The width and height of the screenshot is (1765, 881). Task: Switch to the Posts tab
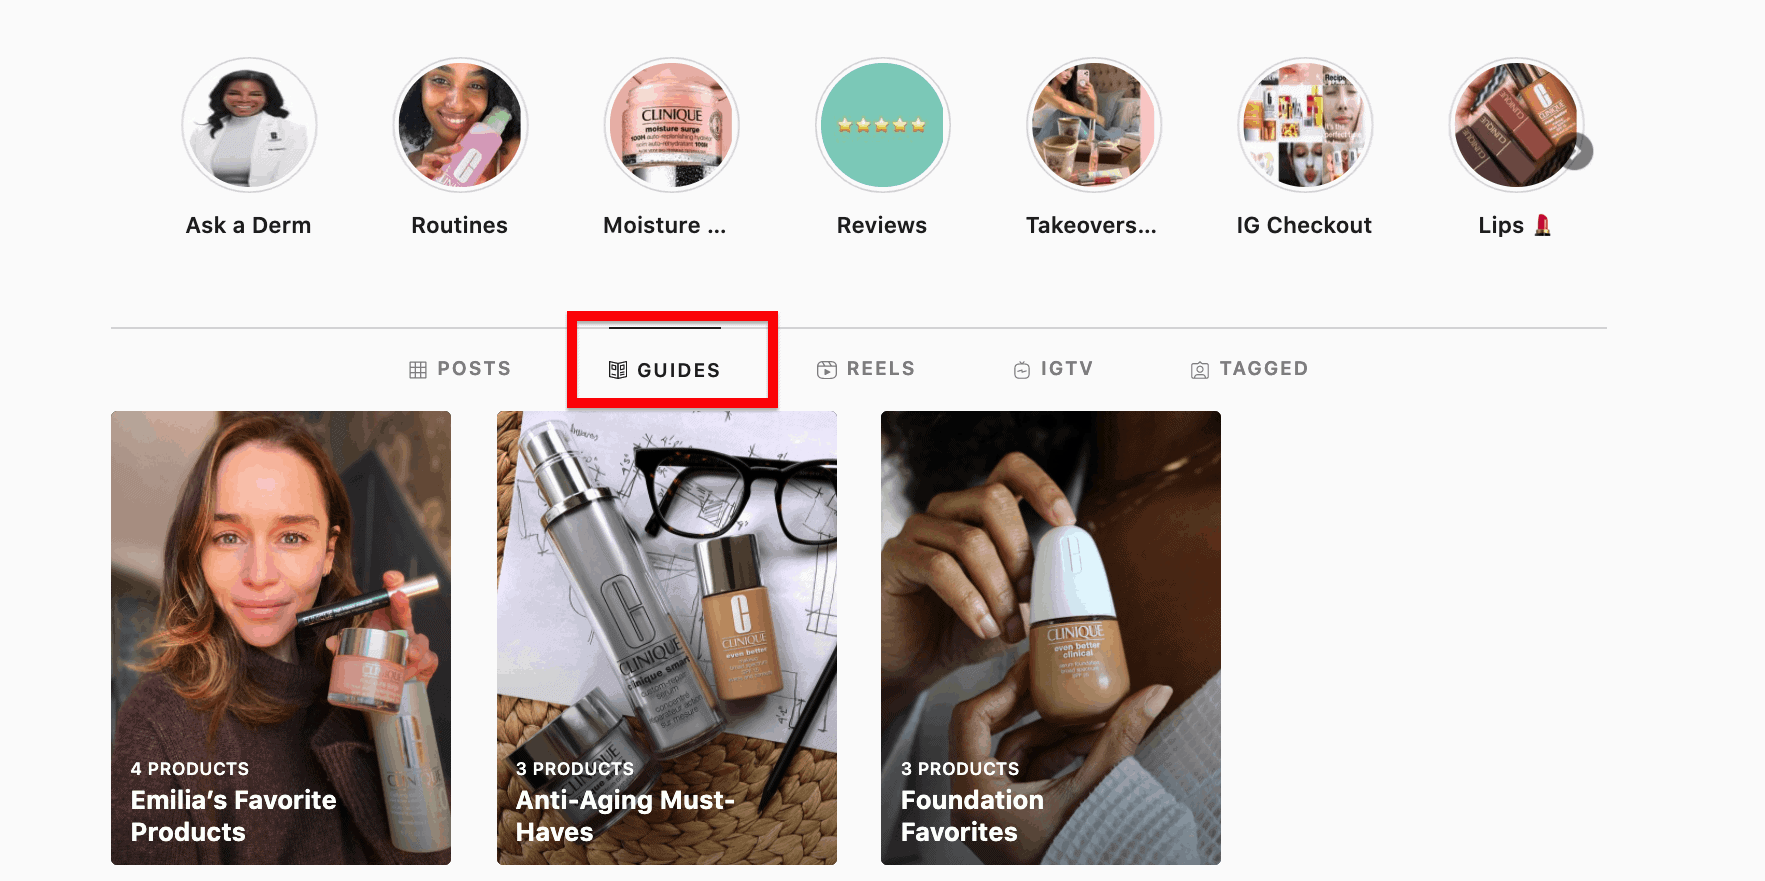(460, 369)
